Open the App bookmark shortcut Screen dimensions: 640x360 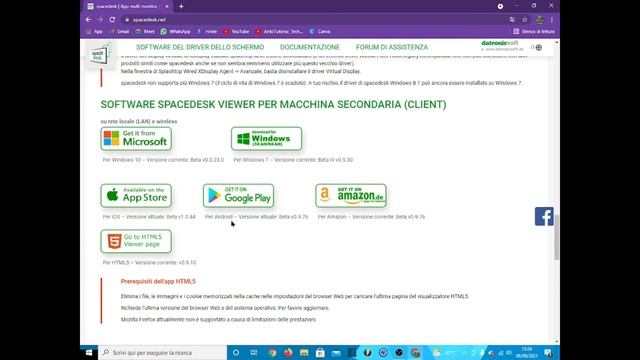point(94,31)
